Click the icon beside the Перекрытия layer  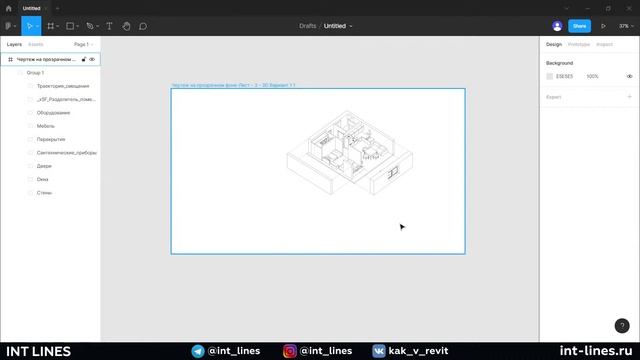click(x=30, y=139)
